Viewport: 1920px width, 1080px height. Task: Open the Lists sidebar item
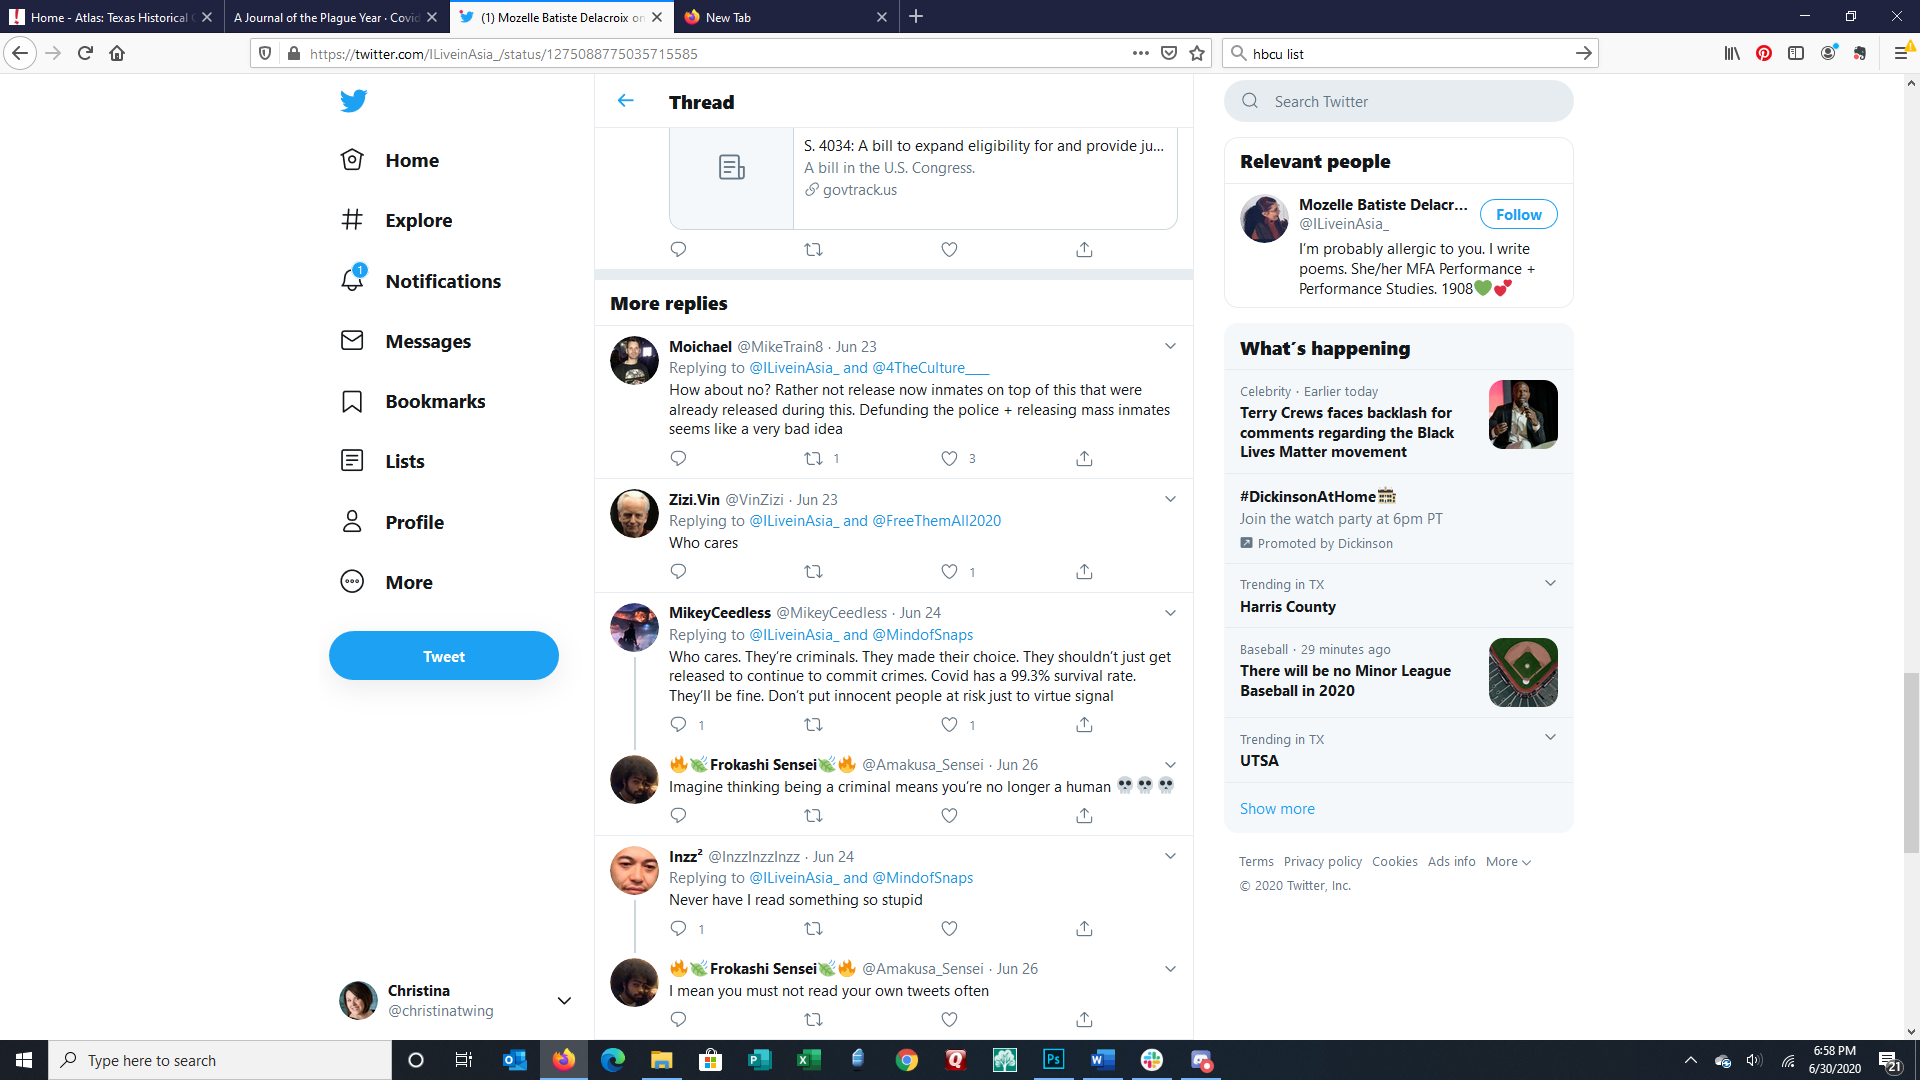[x=404, y=461]
